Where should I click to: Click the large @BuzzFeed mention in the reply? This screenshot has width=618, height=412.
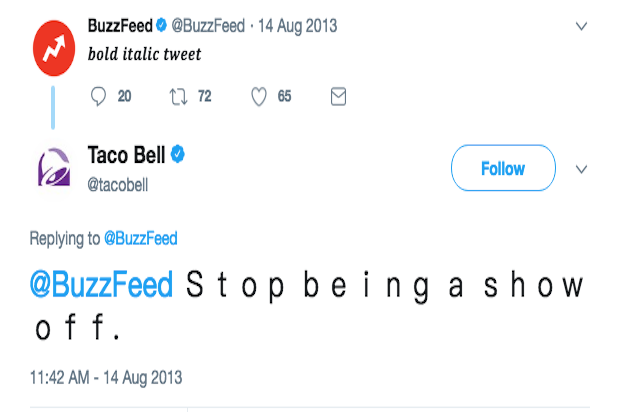pos(103,285)
